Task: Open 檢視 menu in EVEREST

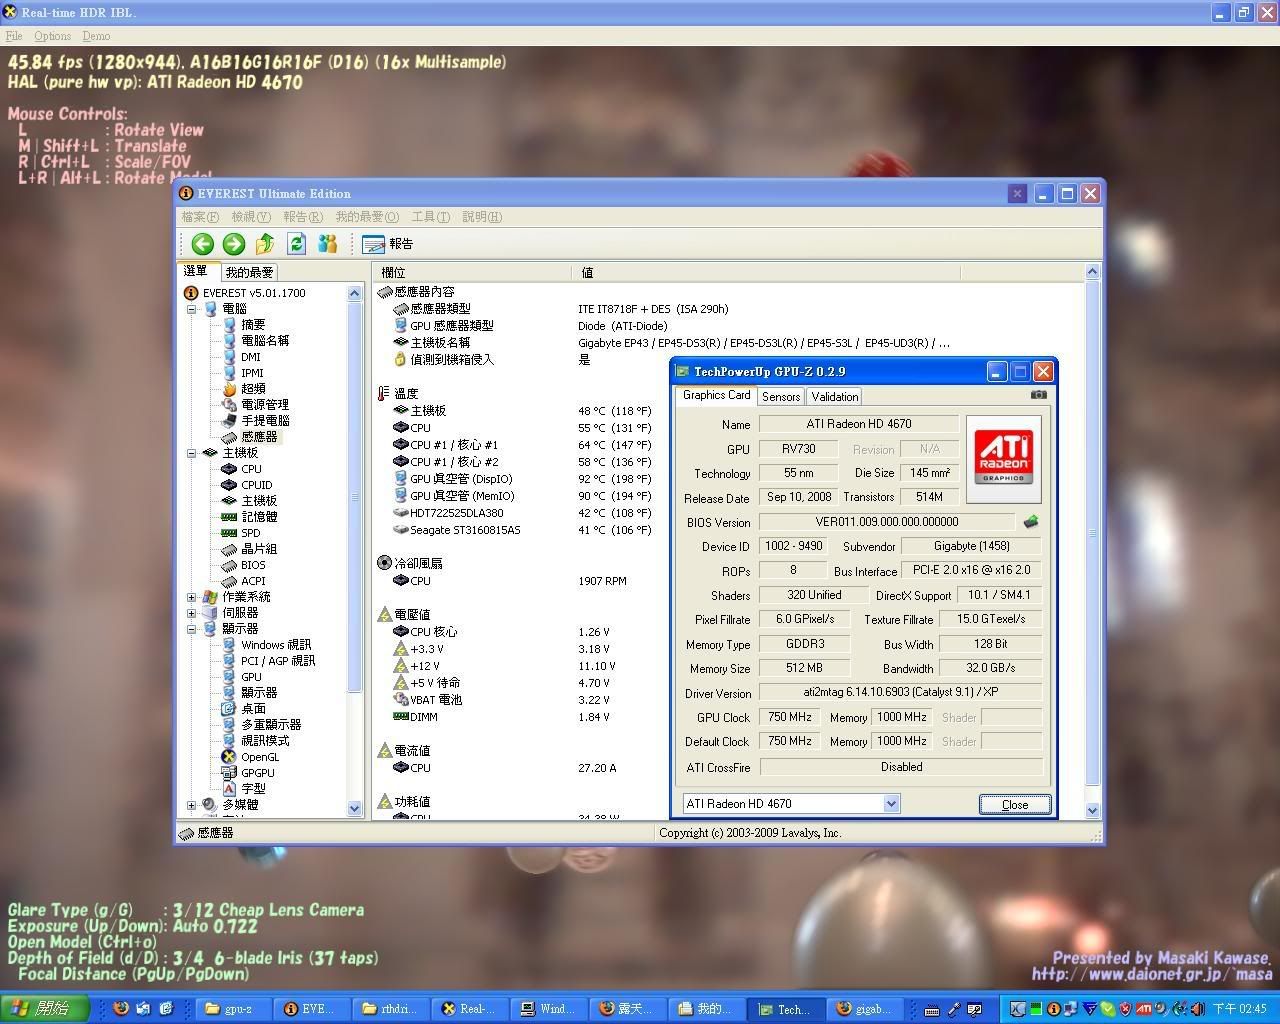Action: tap(251, 217)
